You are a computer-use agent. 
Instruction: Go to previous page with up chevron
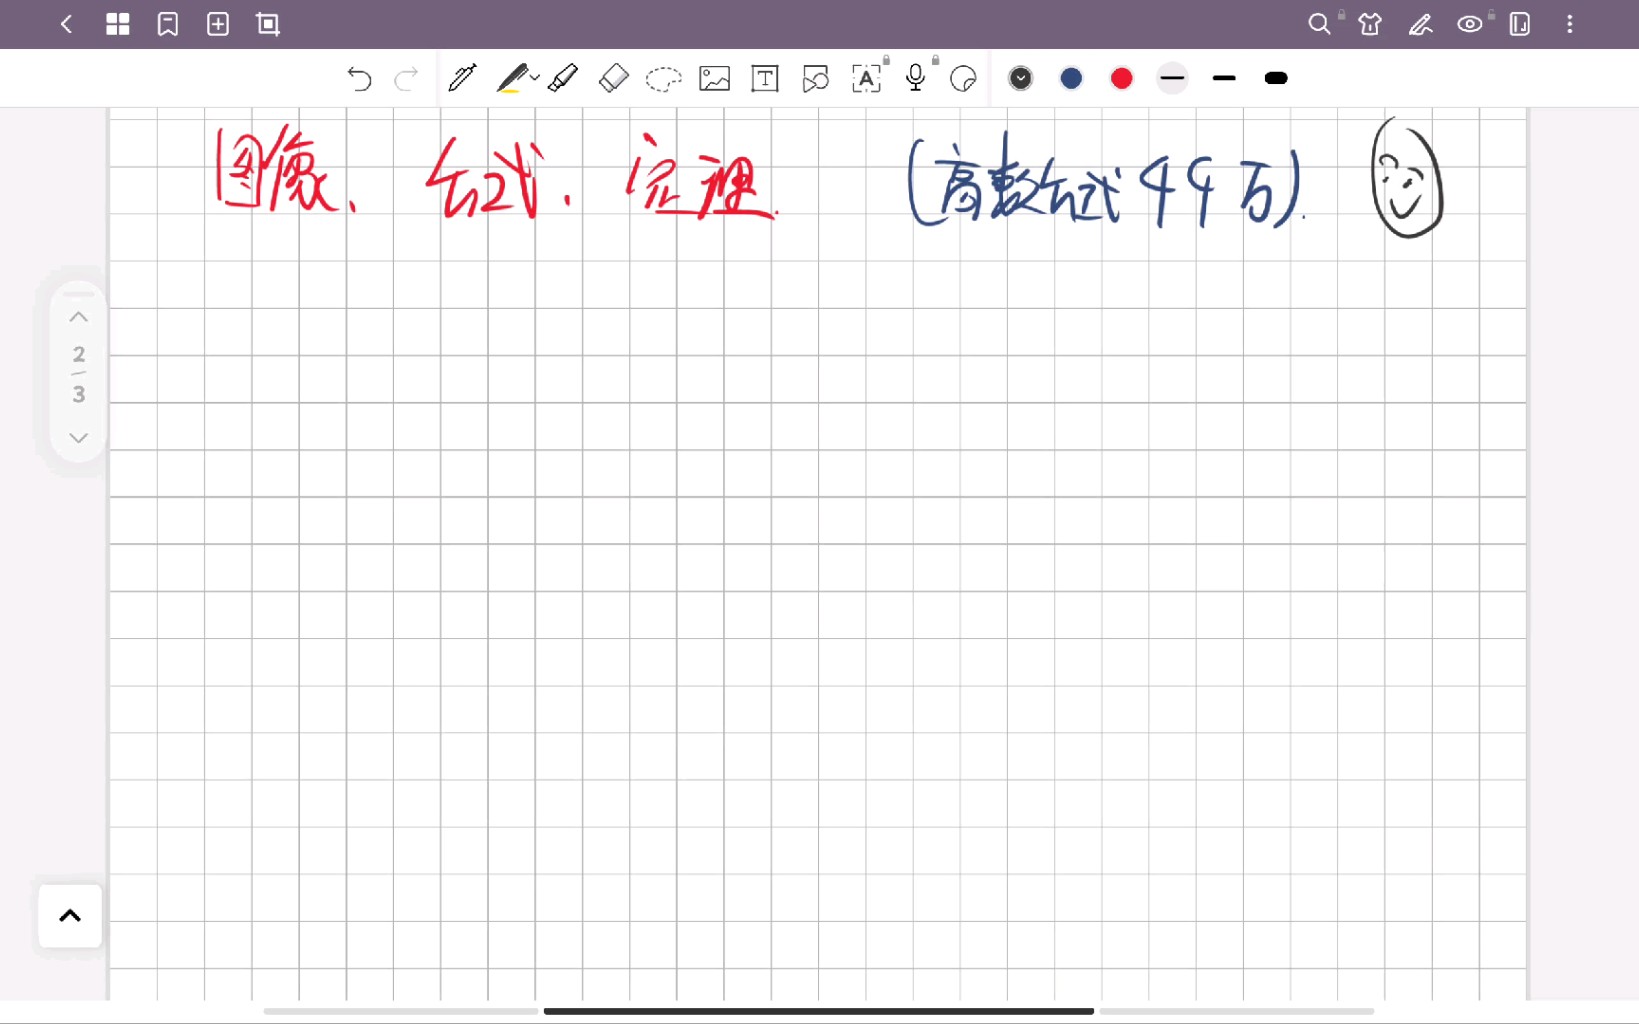tap(79, 317)
